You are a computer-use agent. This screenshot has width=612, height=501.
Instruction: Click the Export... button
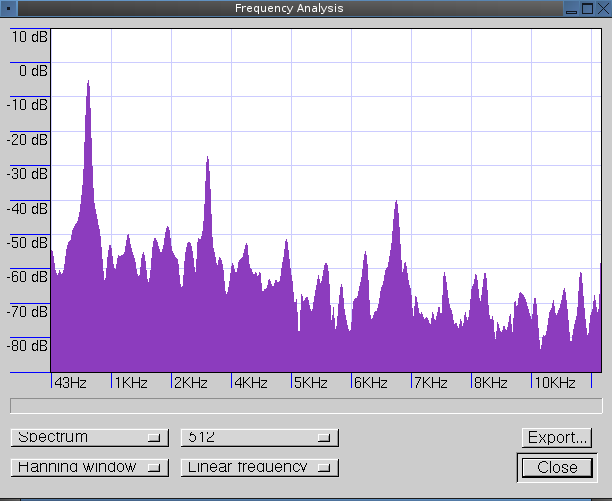[x=556, y=437]
